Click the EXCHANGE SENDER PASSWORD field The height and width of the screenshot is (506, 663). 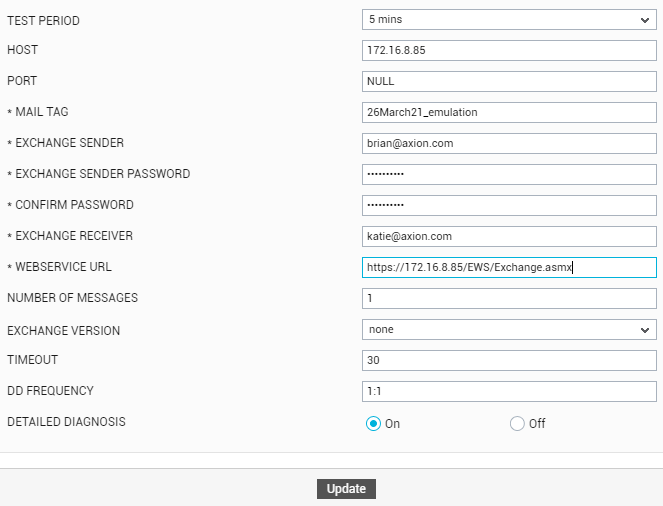(x=509, y=175)
